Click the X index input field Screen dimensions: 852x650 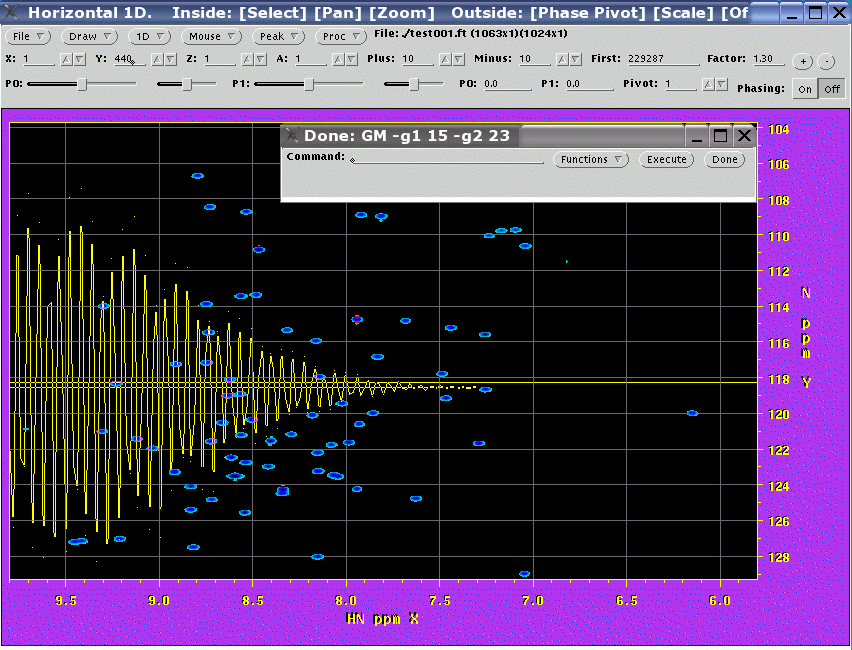point(38,59)
